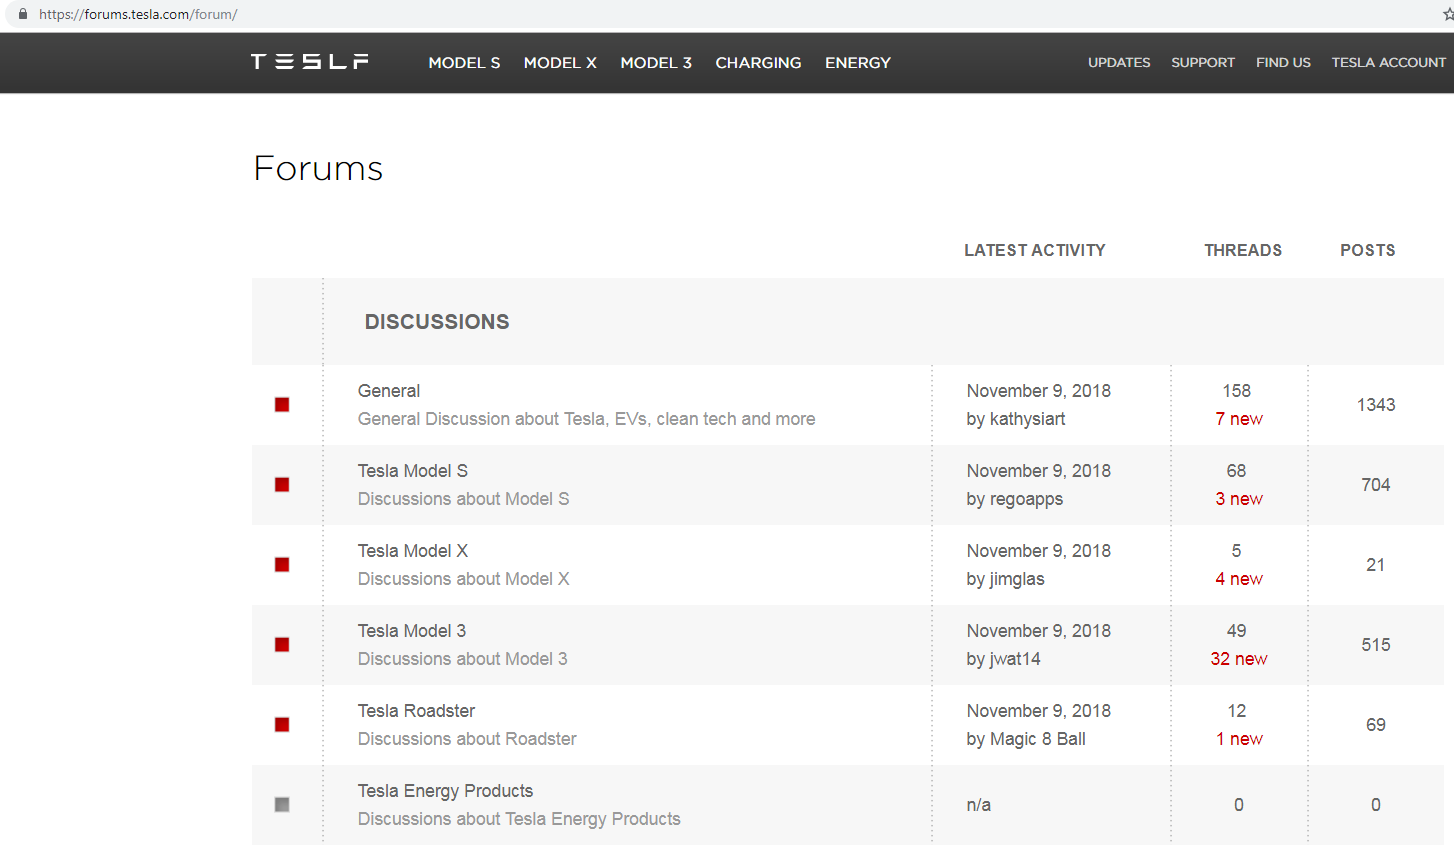This screenshot has width=1454, height=845.
Task: Open the Tesla Model S forum
Action: click(x=413, y=471)
